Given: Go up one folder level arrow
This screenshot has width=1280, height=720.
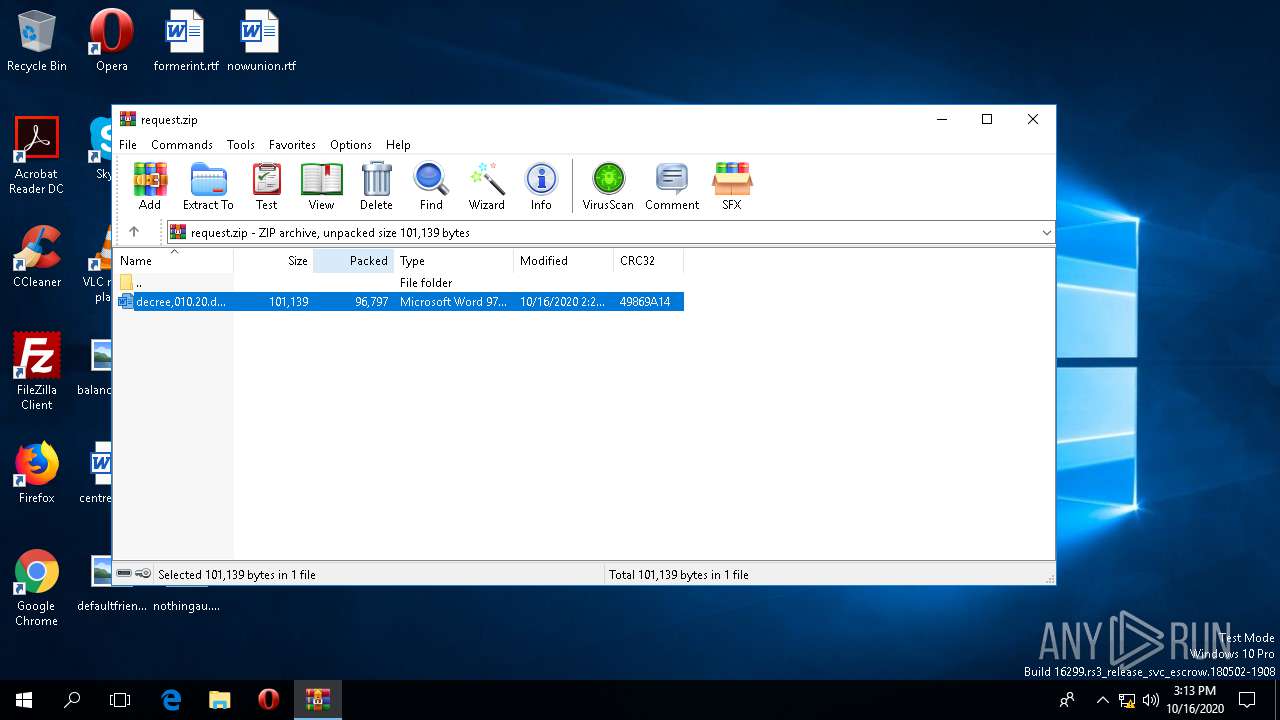Looking at the screenshot, I should pyautogui.click(x=134, y=232).
